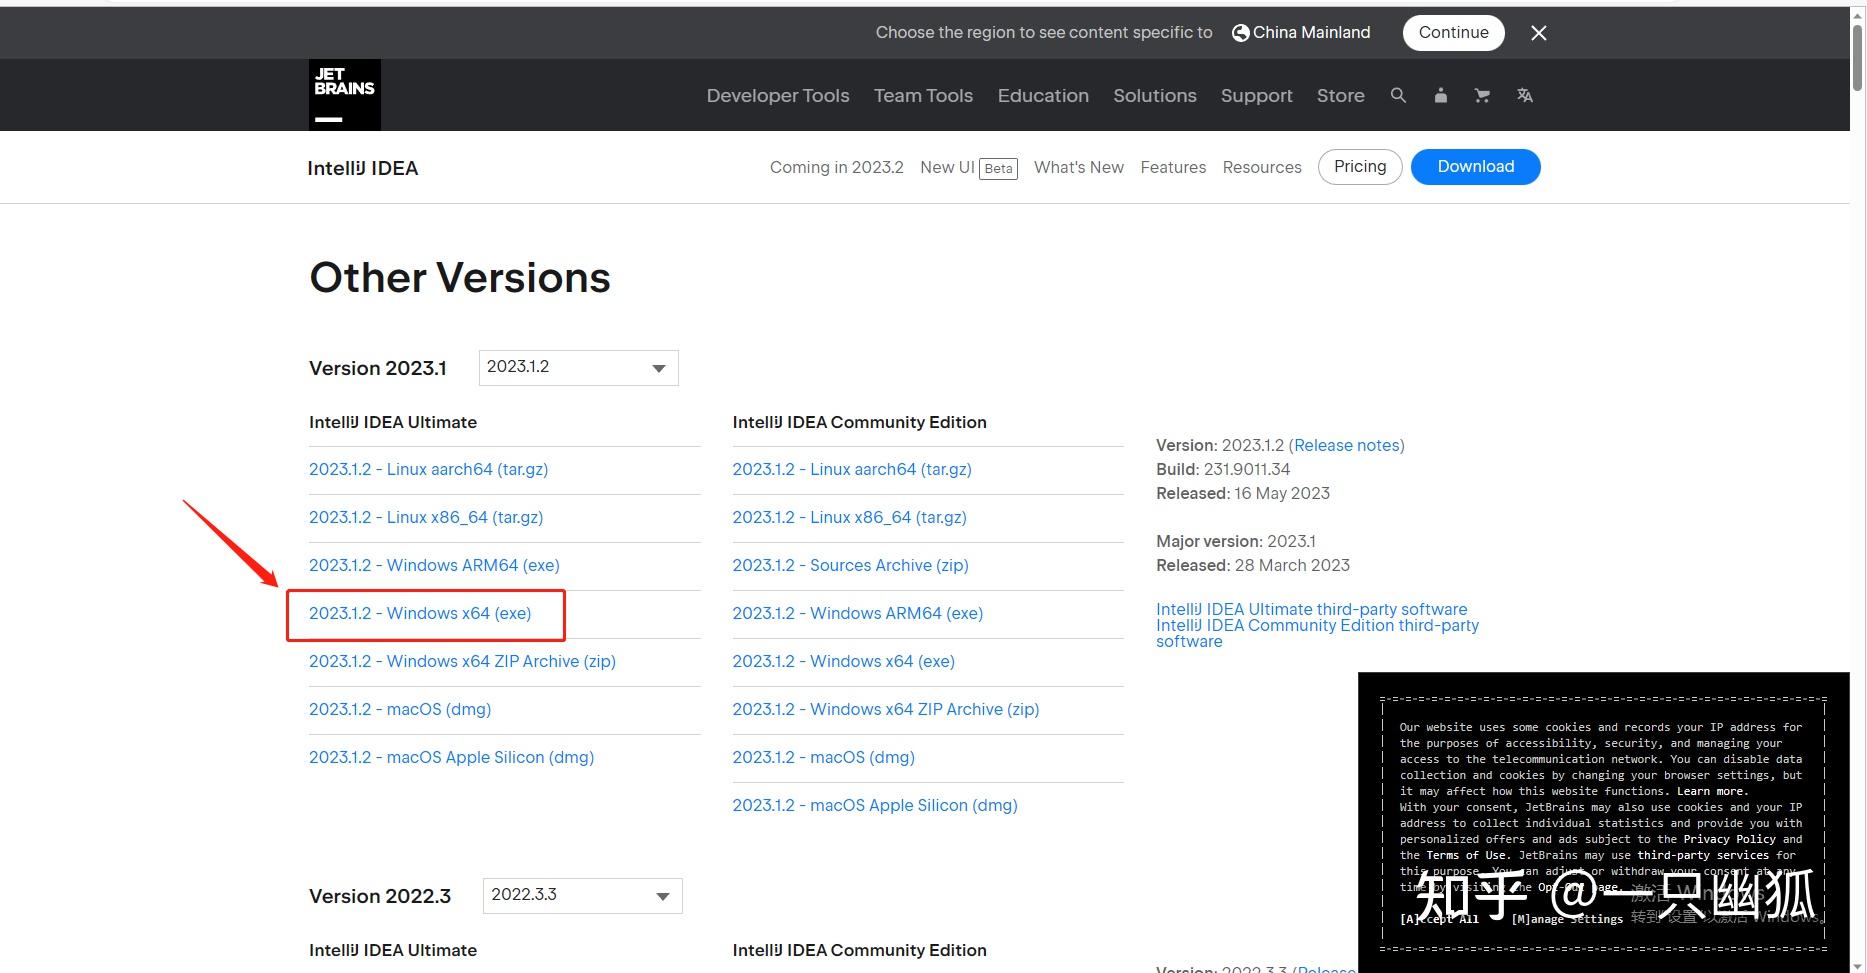Open the Solutions menu
This screenshot has width=1867, height=973.
pyautogui.click(x=1155, y=95)
